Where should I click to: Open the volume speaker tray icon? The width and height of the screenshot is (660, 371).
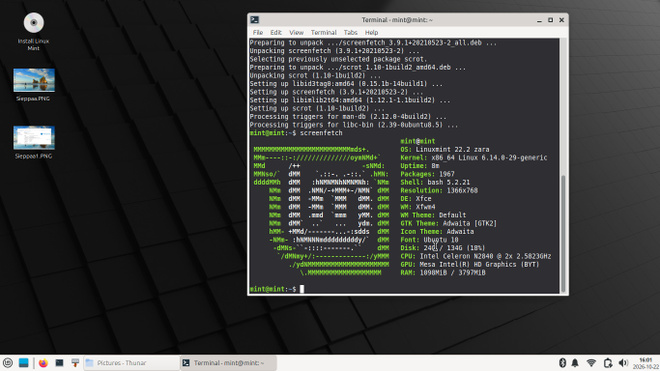[x=623, y=363]
